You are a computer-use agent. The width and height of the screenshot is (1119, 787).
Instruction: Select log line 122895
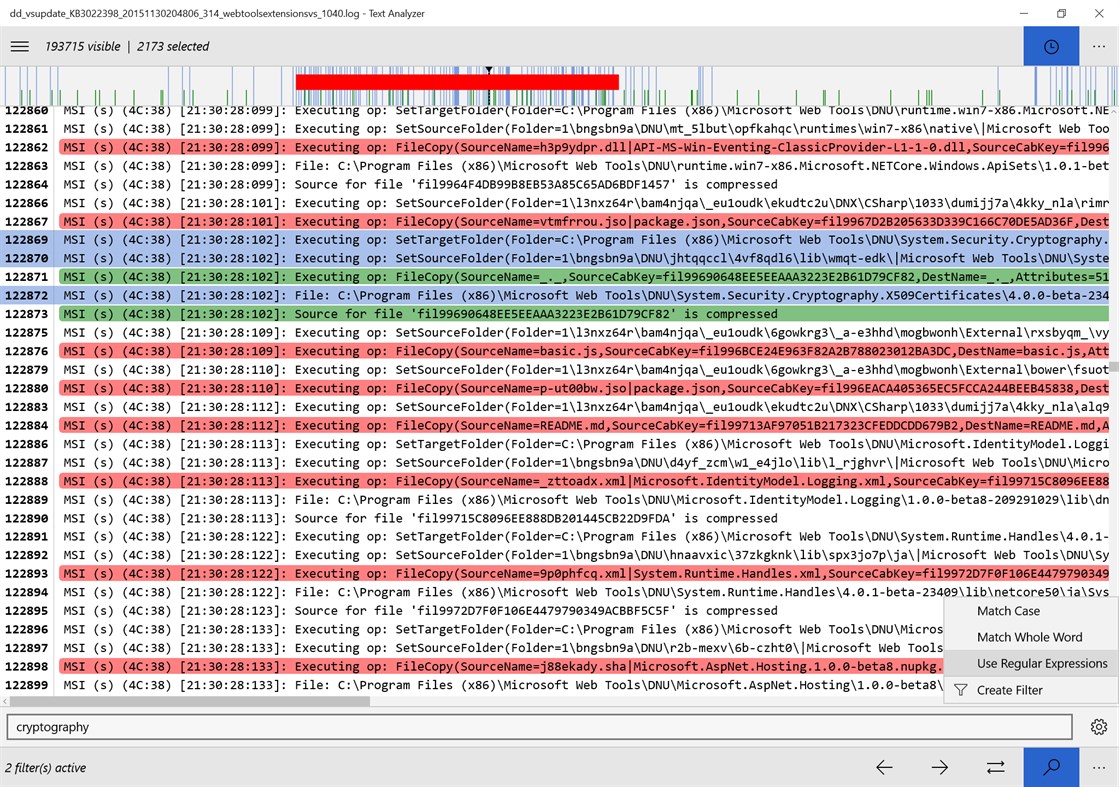tap(471, 611)
